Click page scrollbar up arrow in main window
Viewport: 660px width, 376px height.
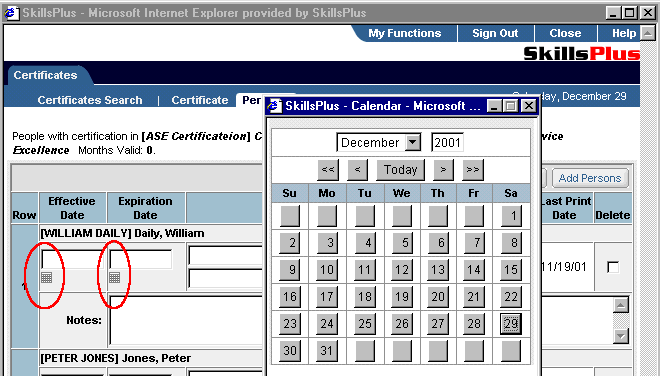pos(647,33)
